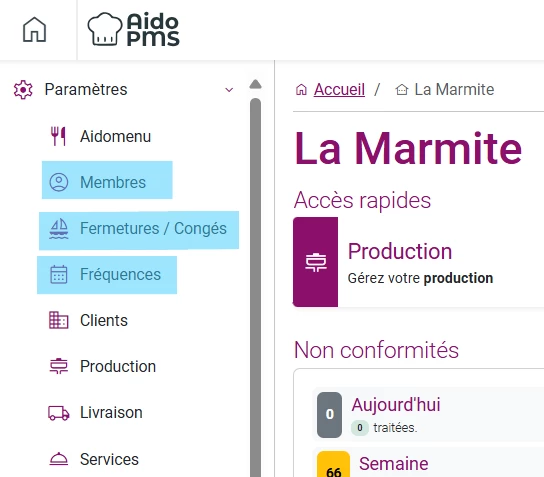Open the home icon in the top bar
Viewport: 544px width, 477px height.
[x=34, y=30]
